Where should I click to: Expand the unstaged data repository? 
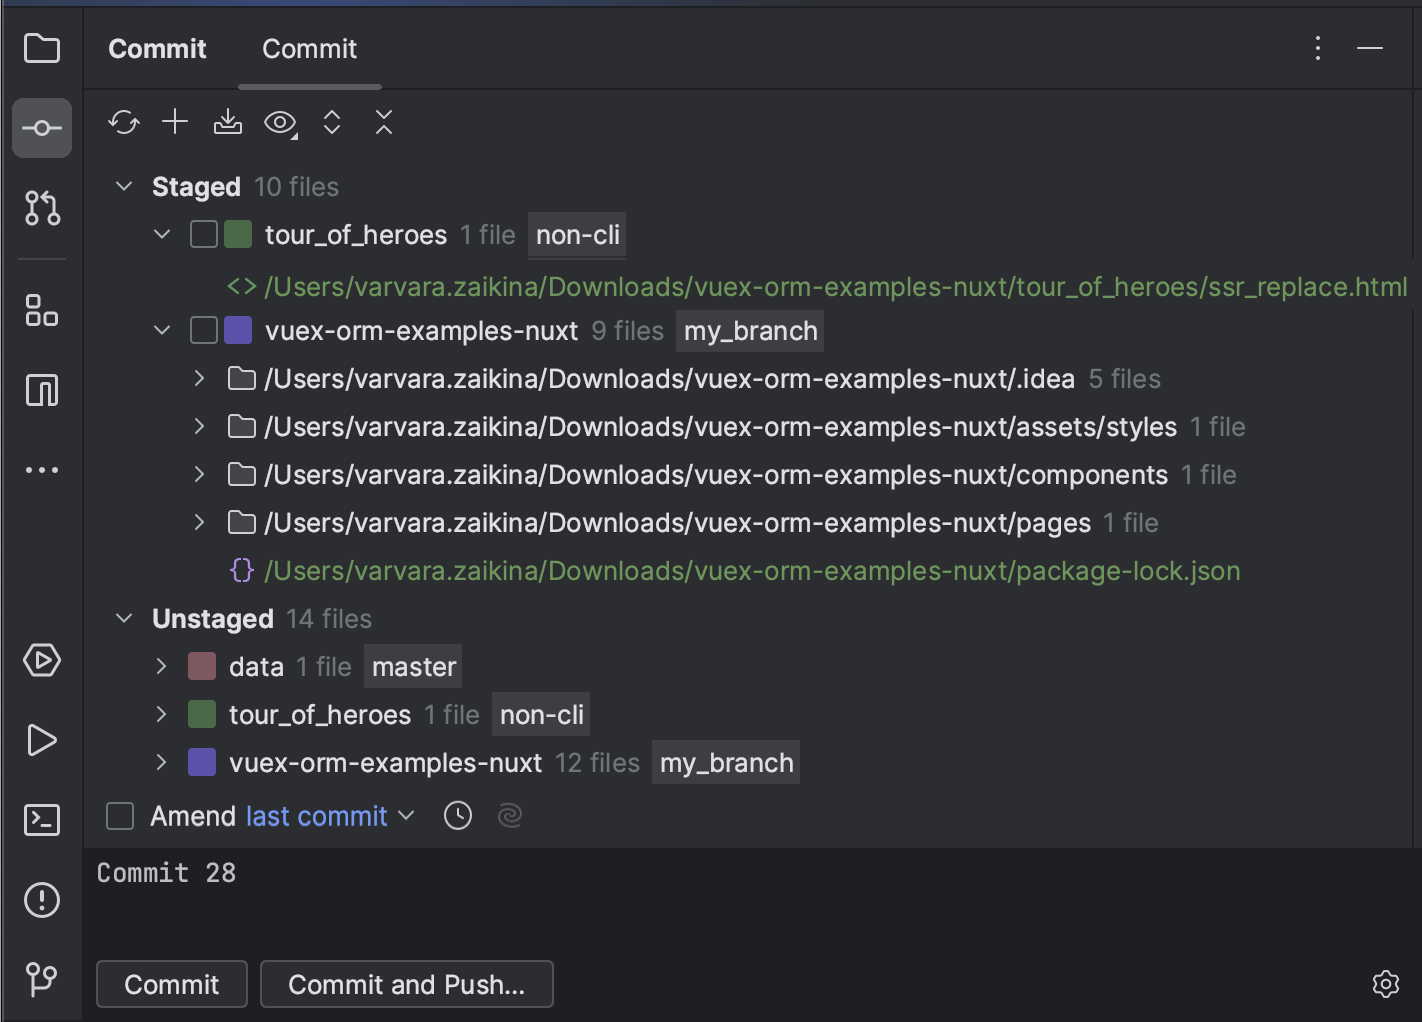[x=161, y=666]
